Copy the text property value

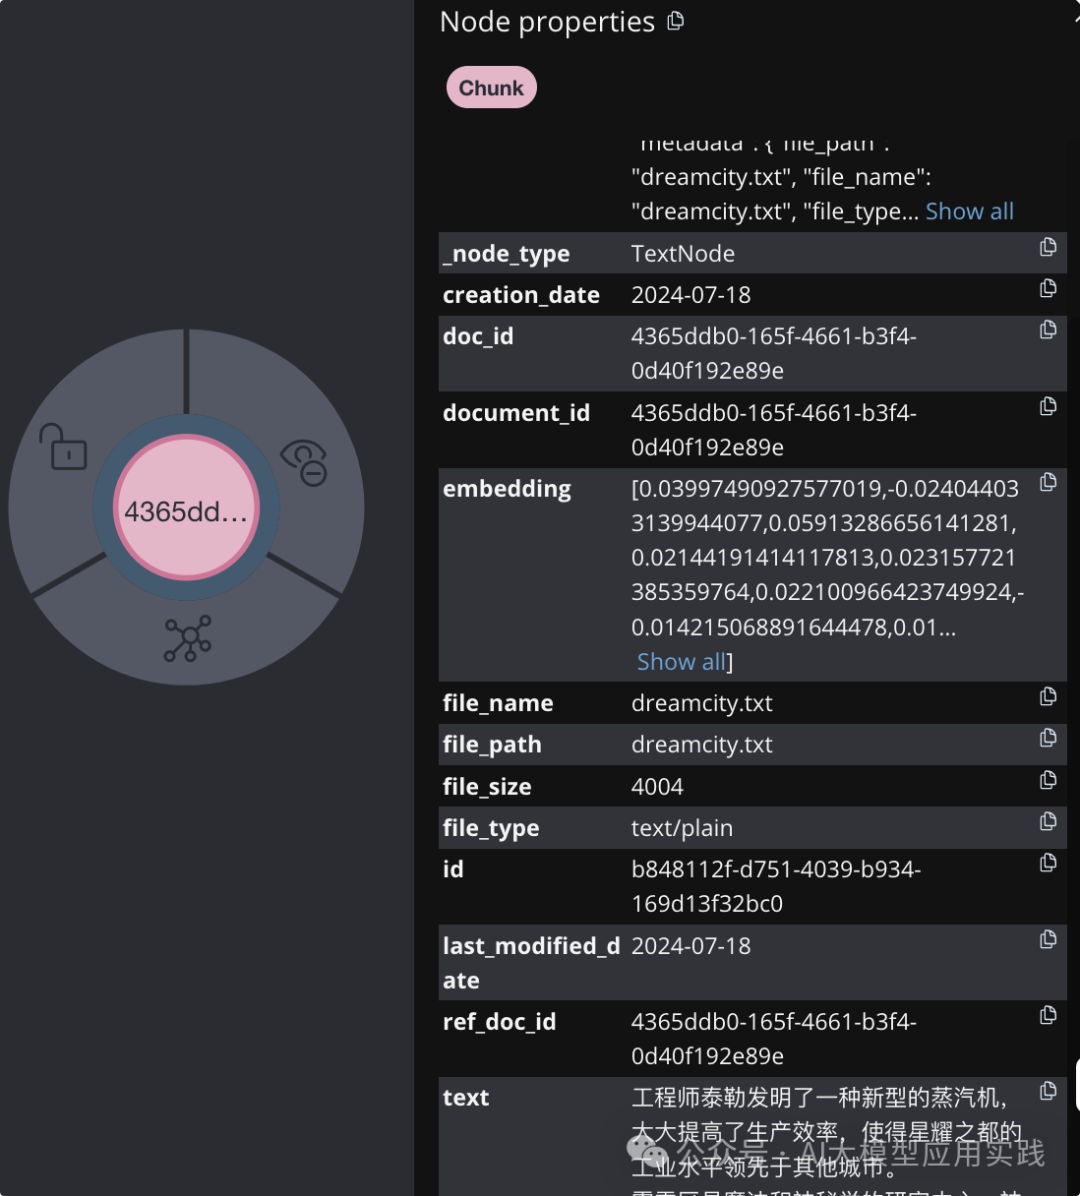coord(1048,1091)
